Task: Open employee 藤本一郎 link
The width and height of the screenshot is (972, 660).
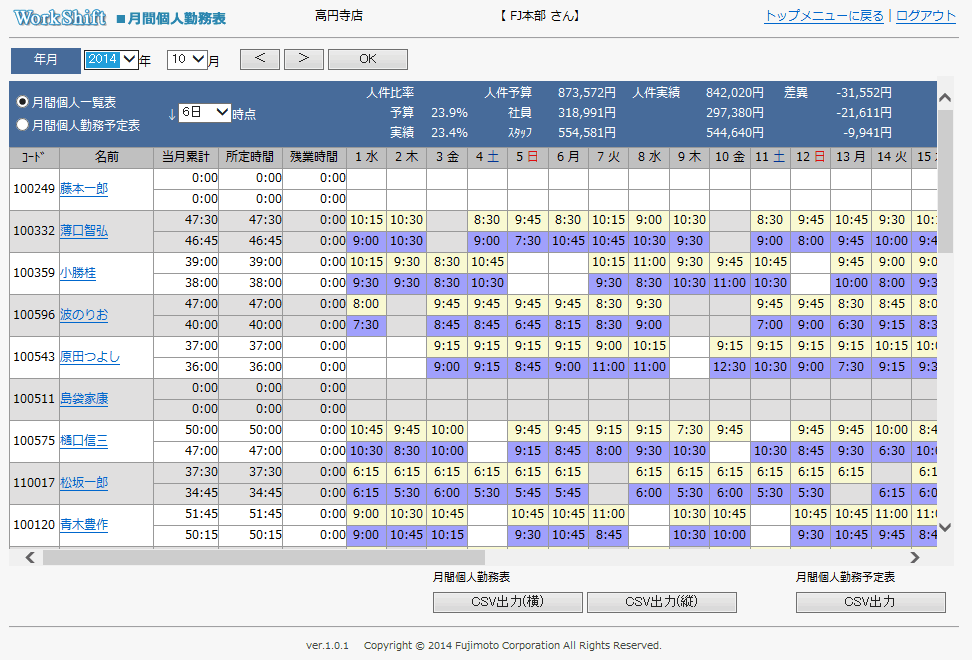Action: point(84,188)
